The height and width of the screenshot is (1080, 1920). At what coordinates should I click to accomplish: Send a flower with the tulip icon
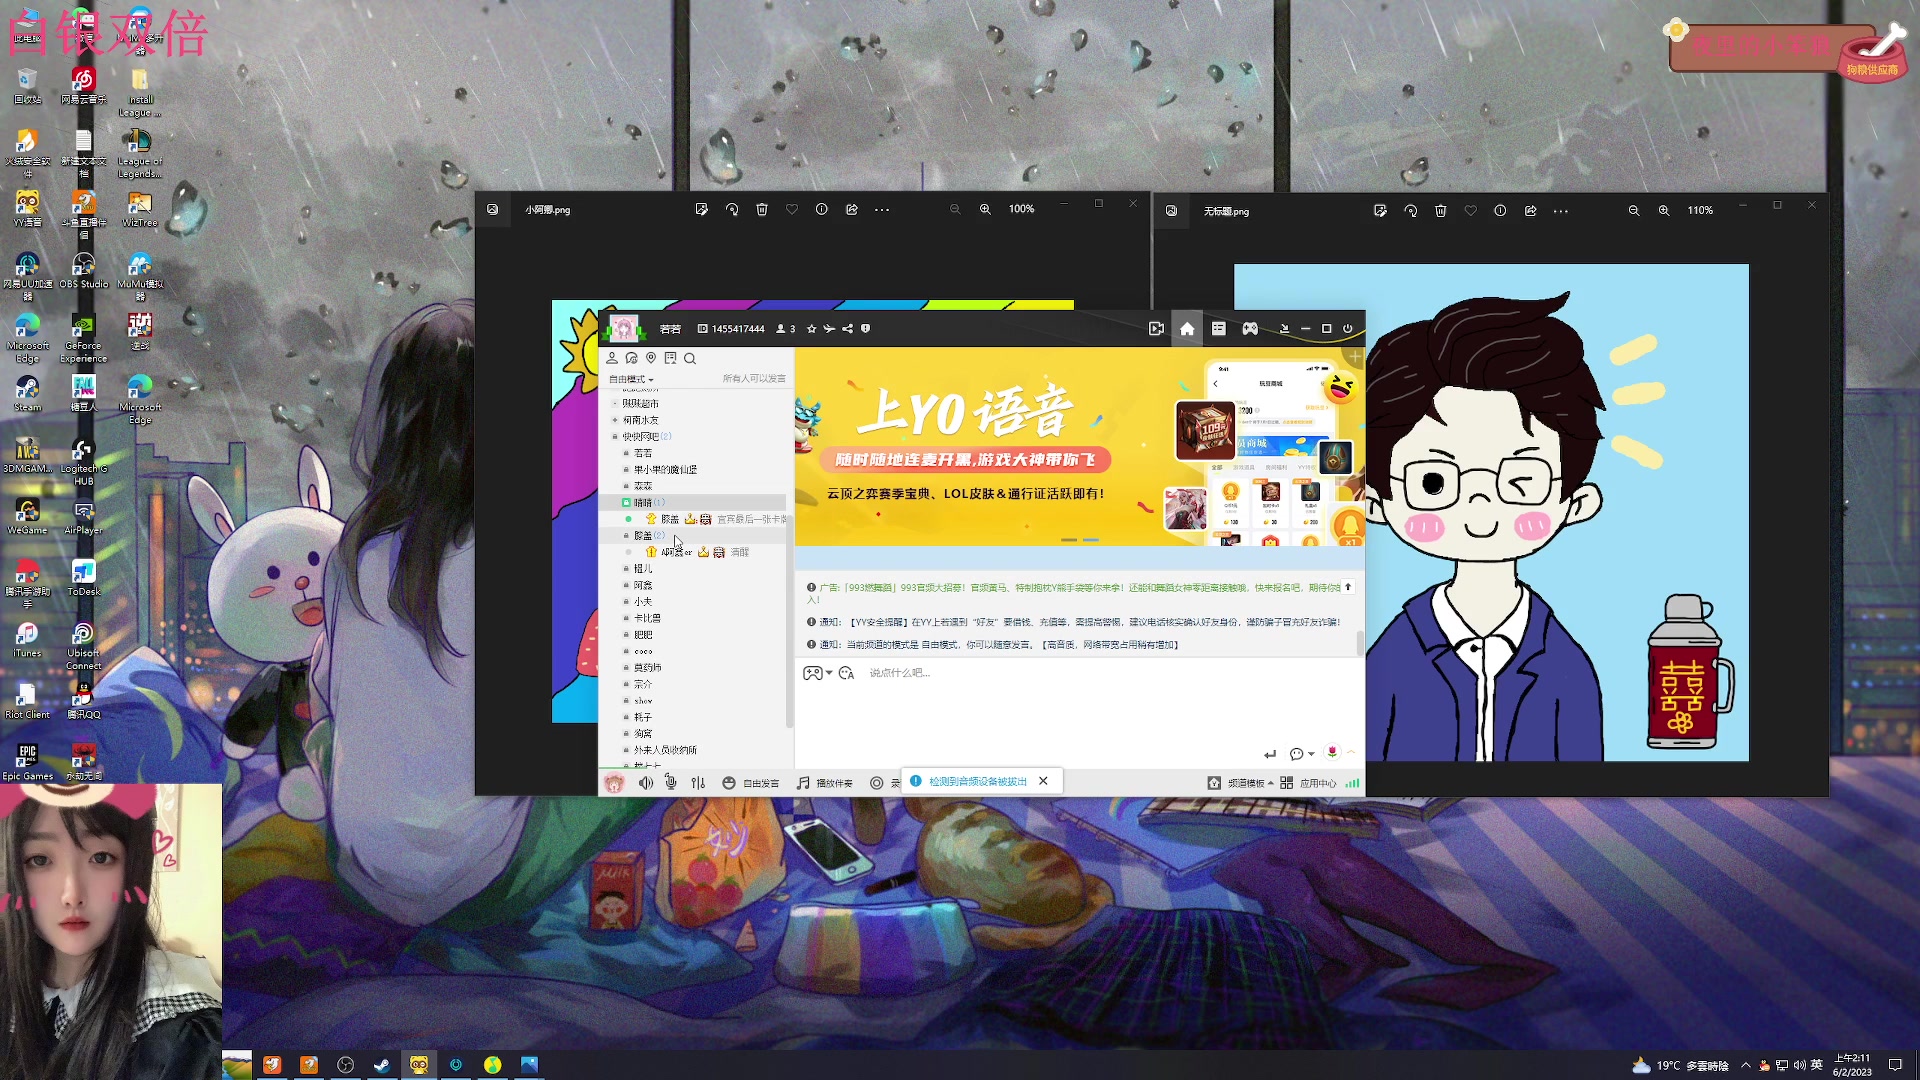1332,752
